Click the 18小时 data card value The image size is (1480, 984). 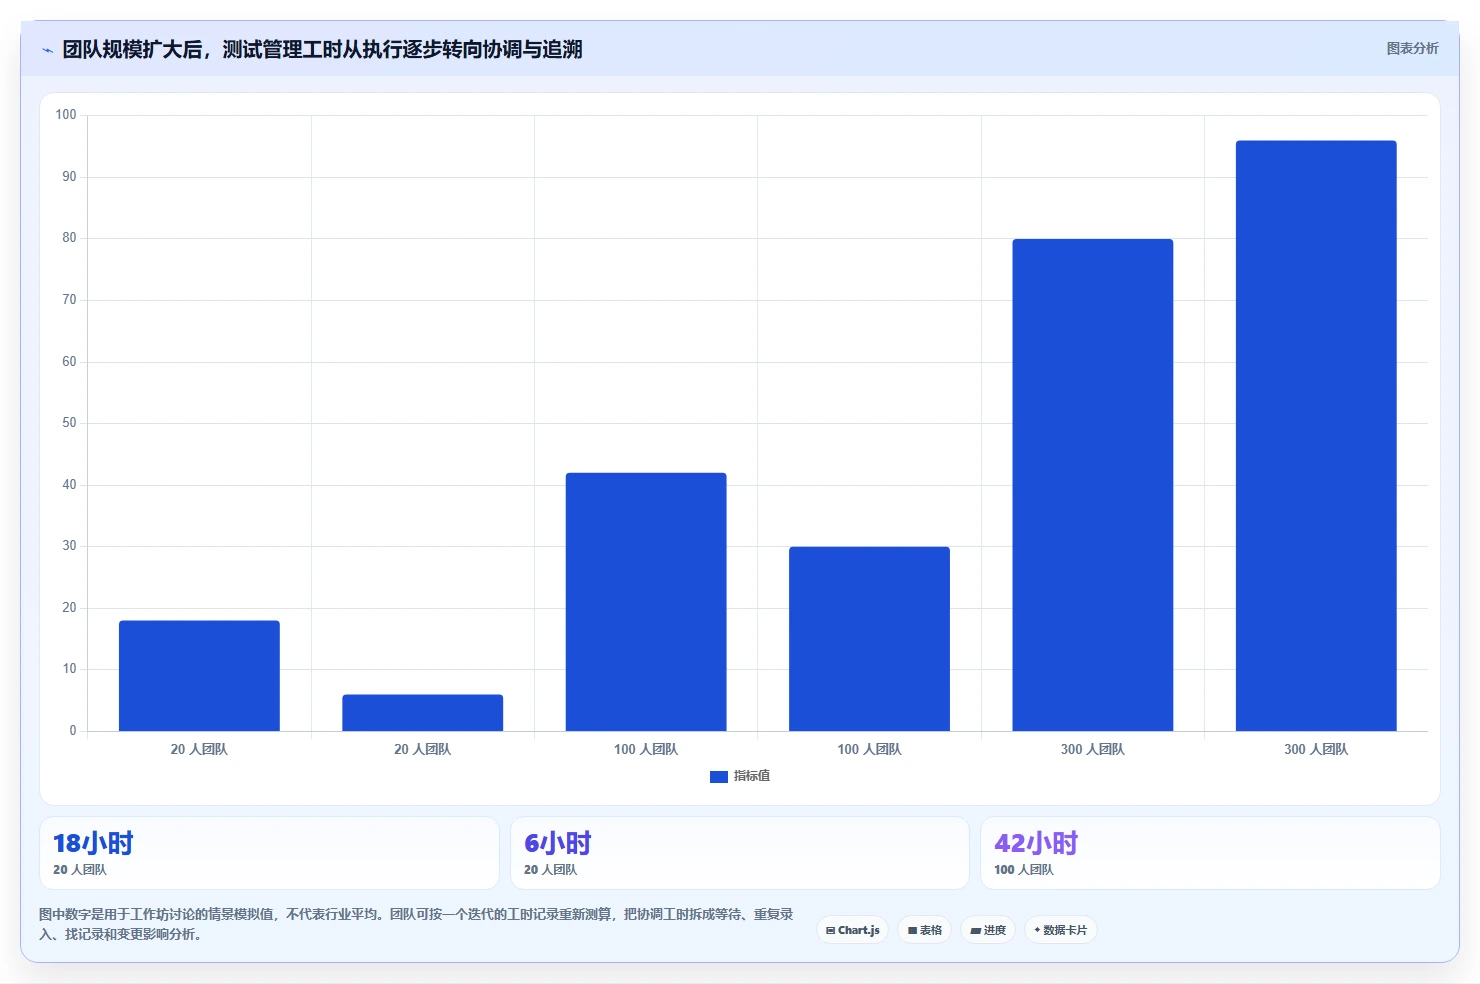(93, 843)
